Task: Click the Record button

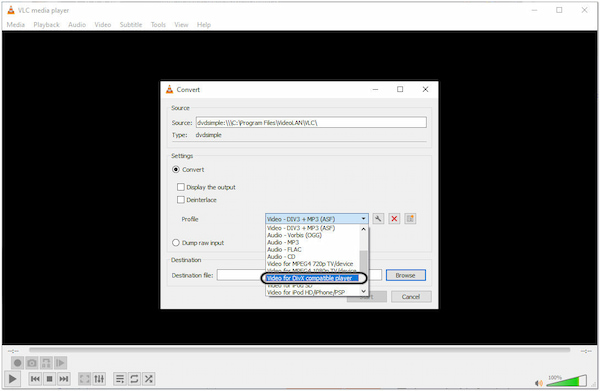Action: click(17, 363)
